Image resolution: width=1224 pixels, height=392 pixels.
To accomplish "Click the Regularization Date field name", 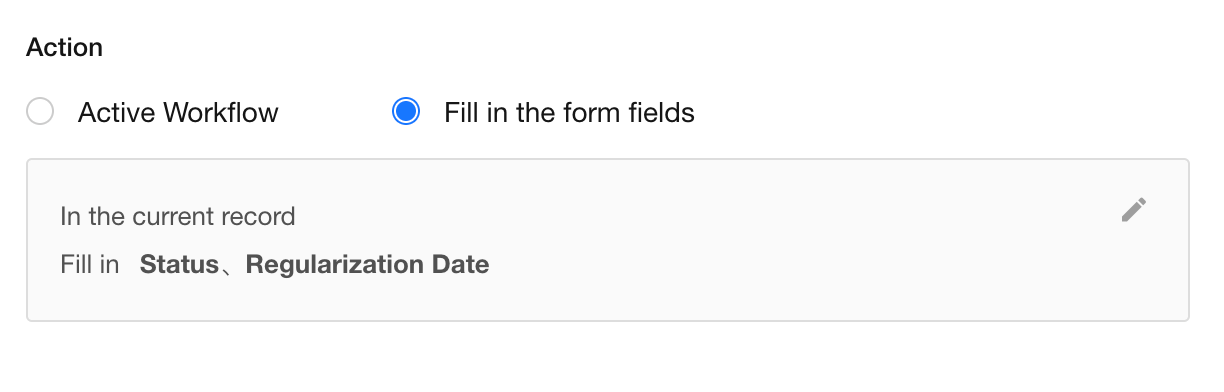I will pos(367,265).
